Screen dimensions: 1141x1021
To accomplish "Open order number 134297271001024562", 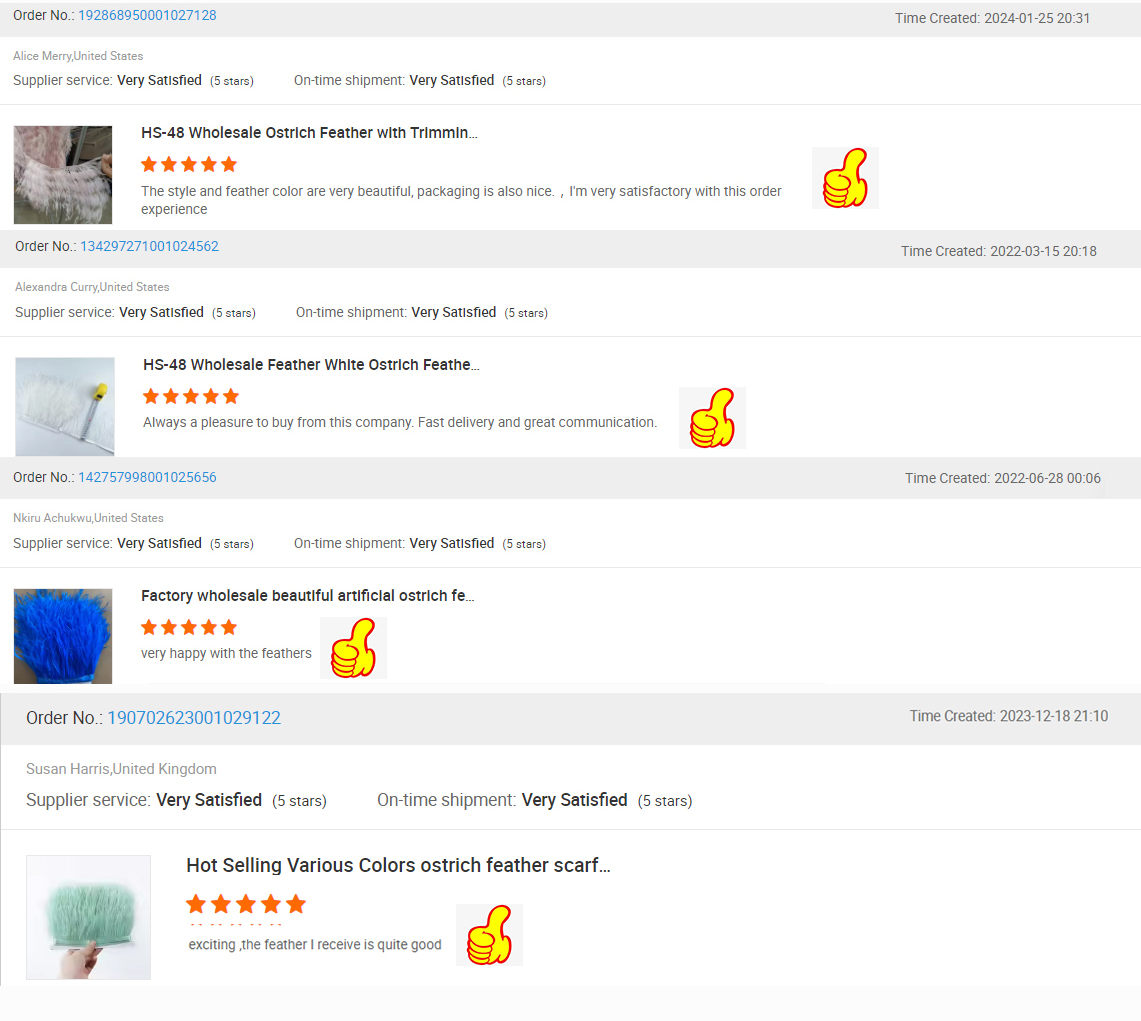I will pos(149,246).
